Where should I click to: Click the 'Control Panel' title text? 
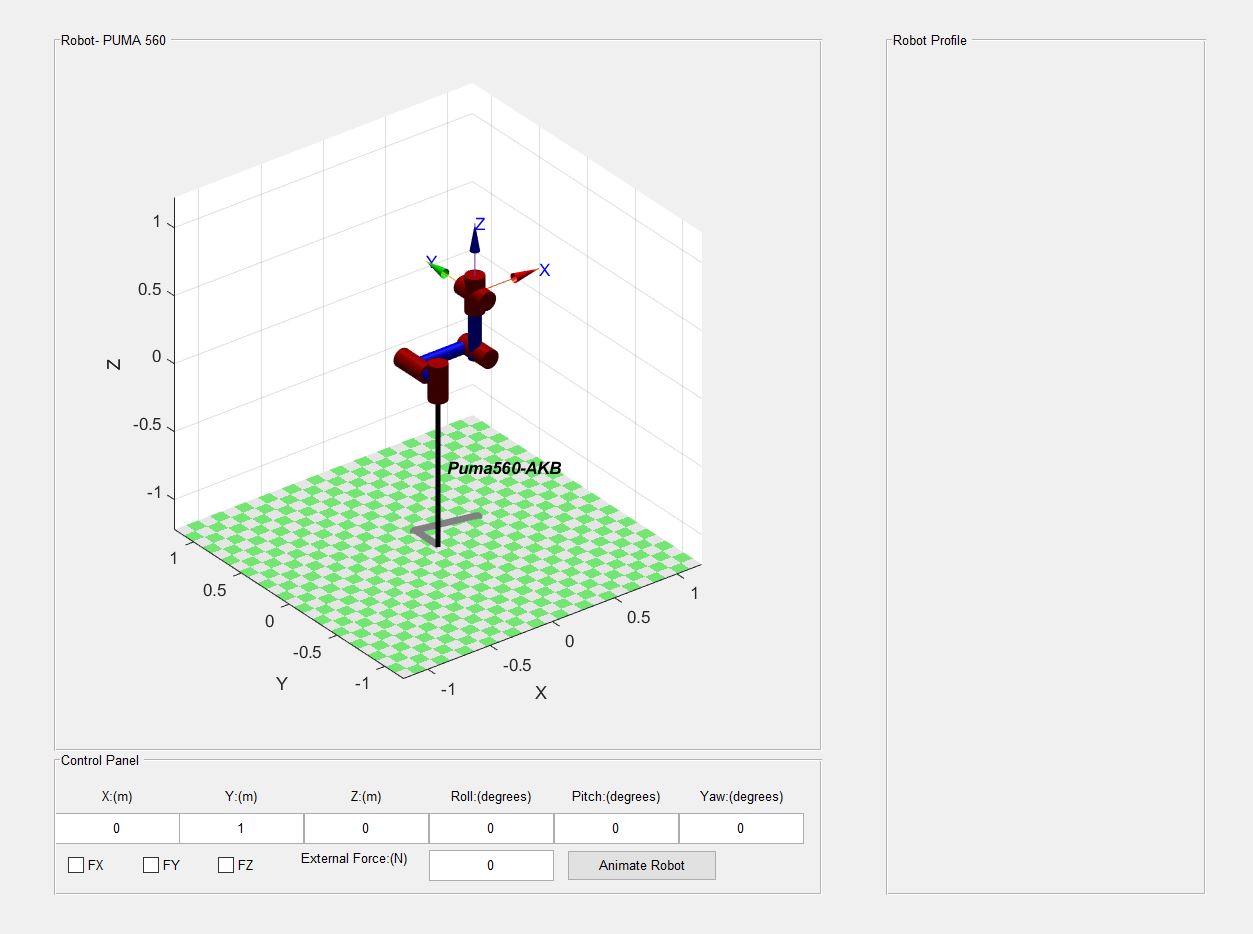(100, 760)
